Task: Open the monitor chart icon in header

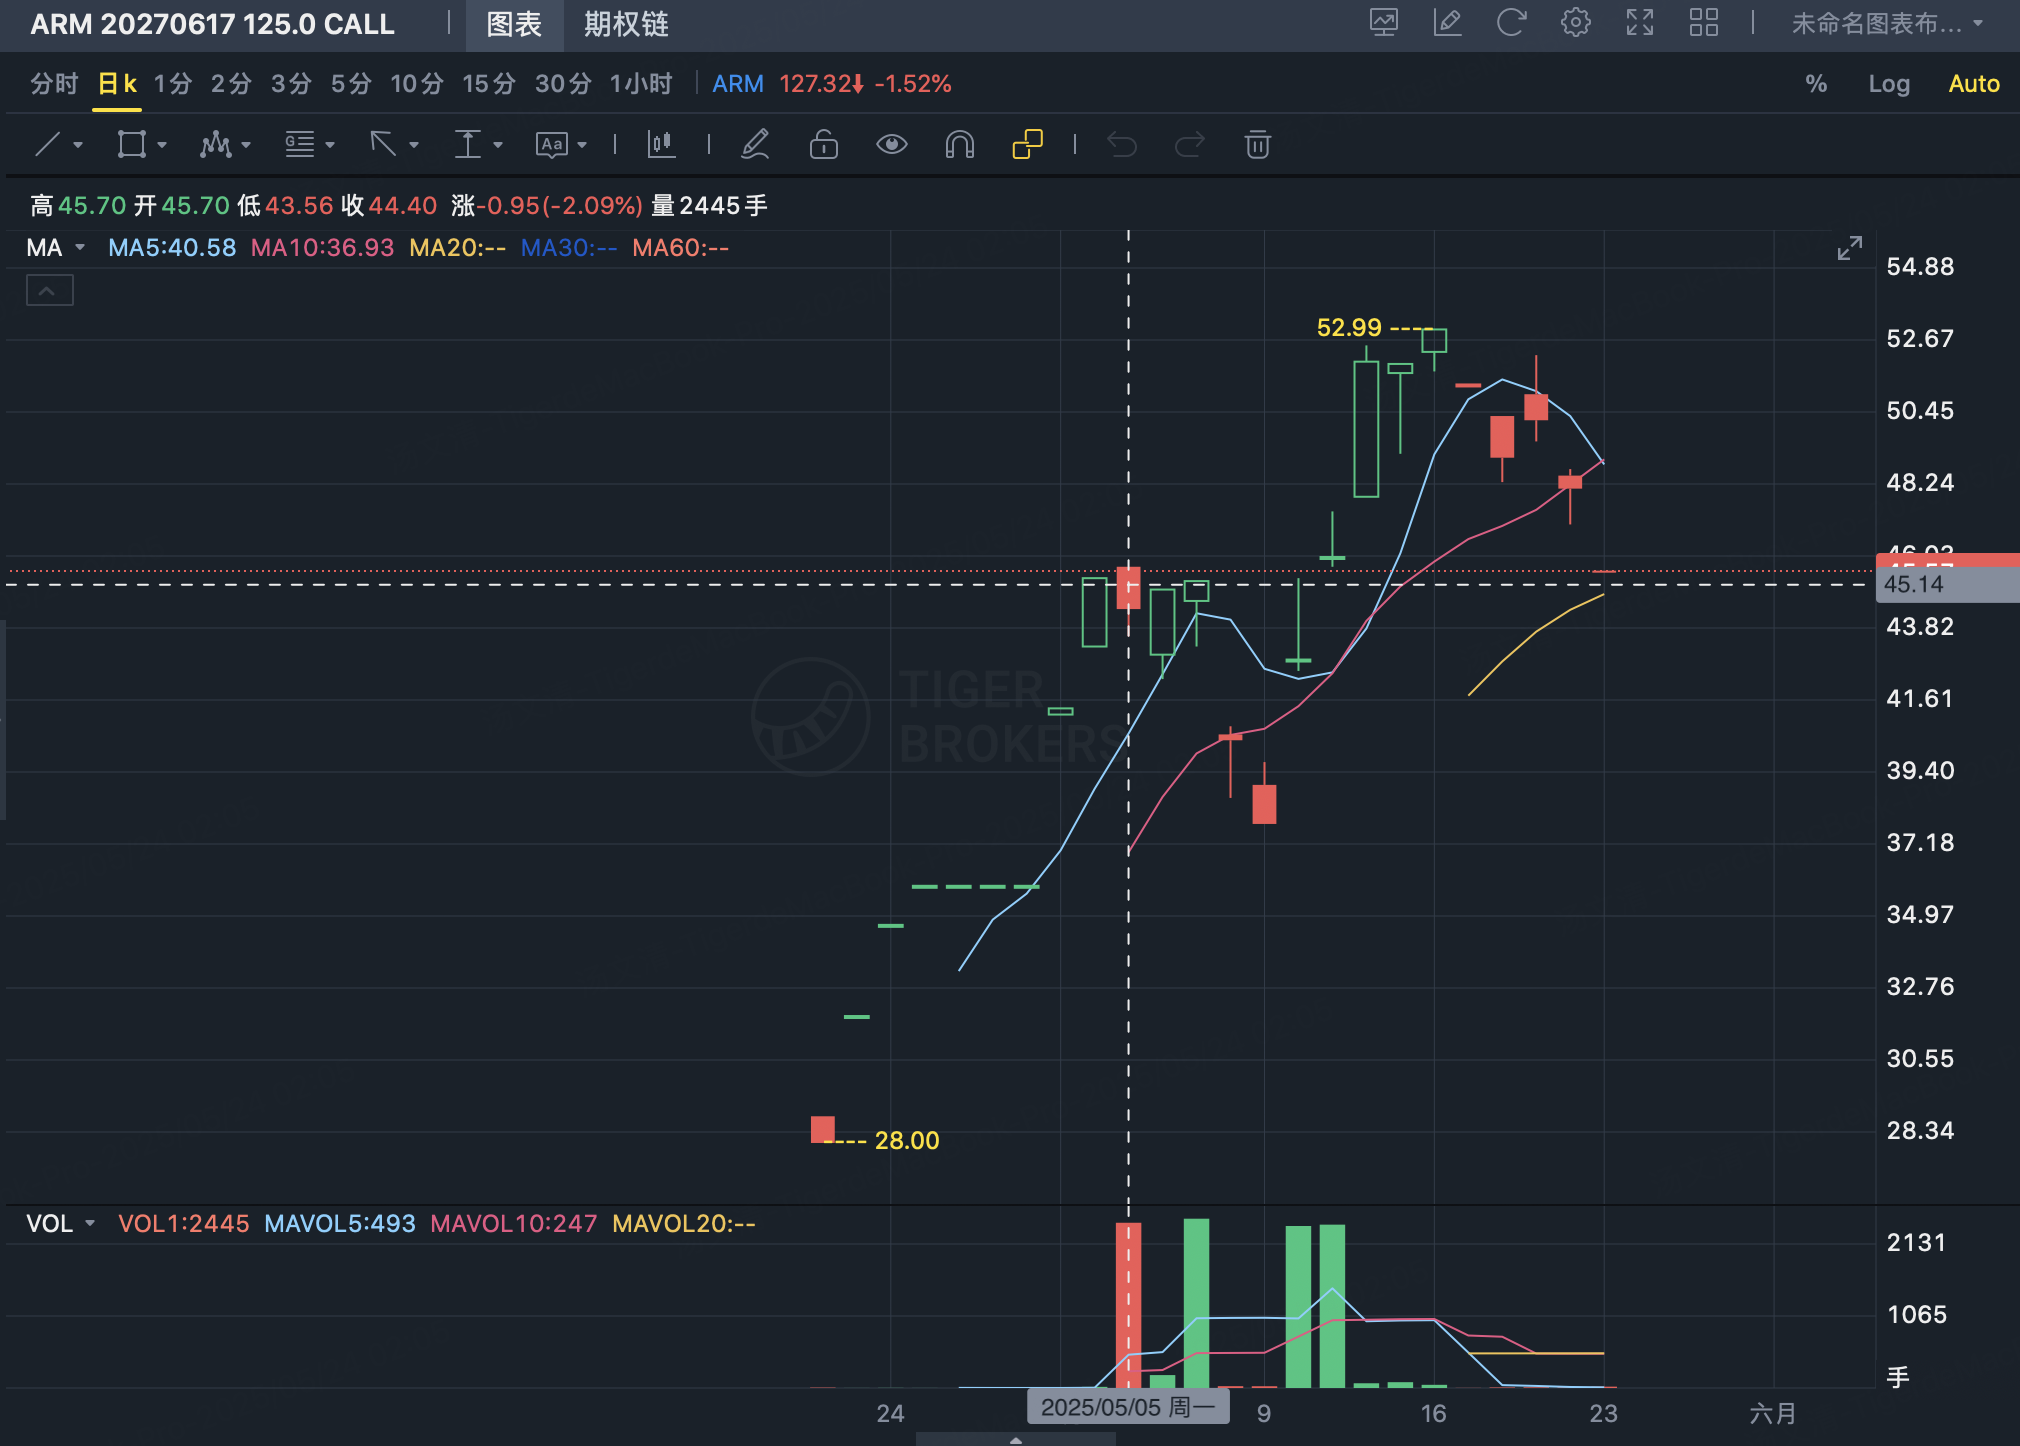Action: click(x=1384, y=23)
